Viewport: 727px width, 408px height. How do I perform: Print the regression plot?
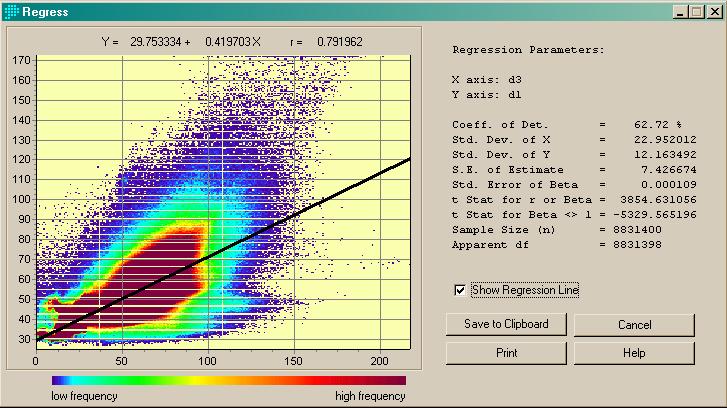(506, 353)
